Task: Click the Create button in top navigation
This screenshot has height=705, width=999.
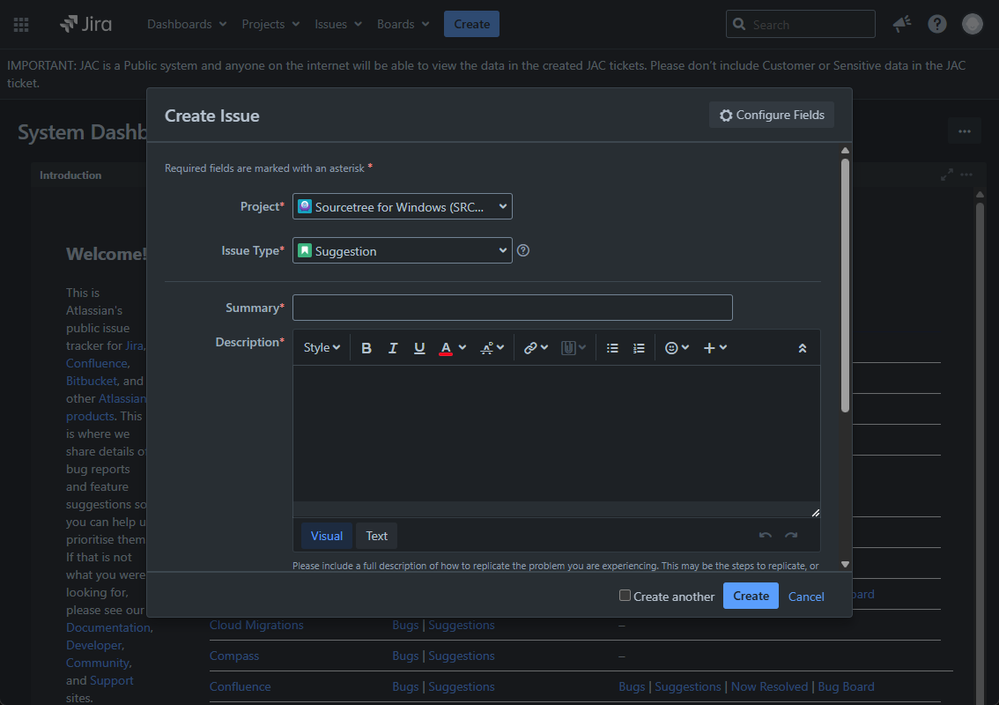Action: tap(471, 24)
